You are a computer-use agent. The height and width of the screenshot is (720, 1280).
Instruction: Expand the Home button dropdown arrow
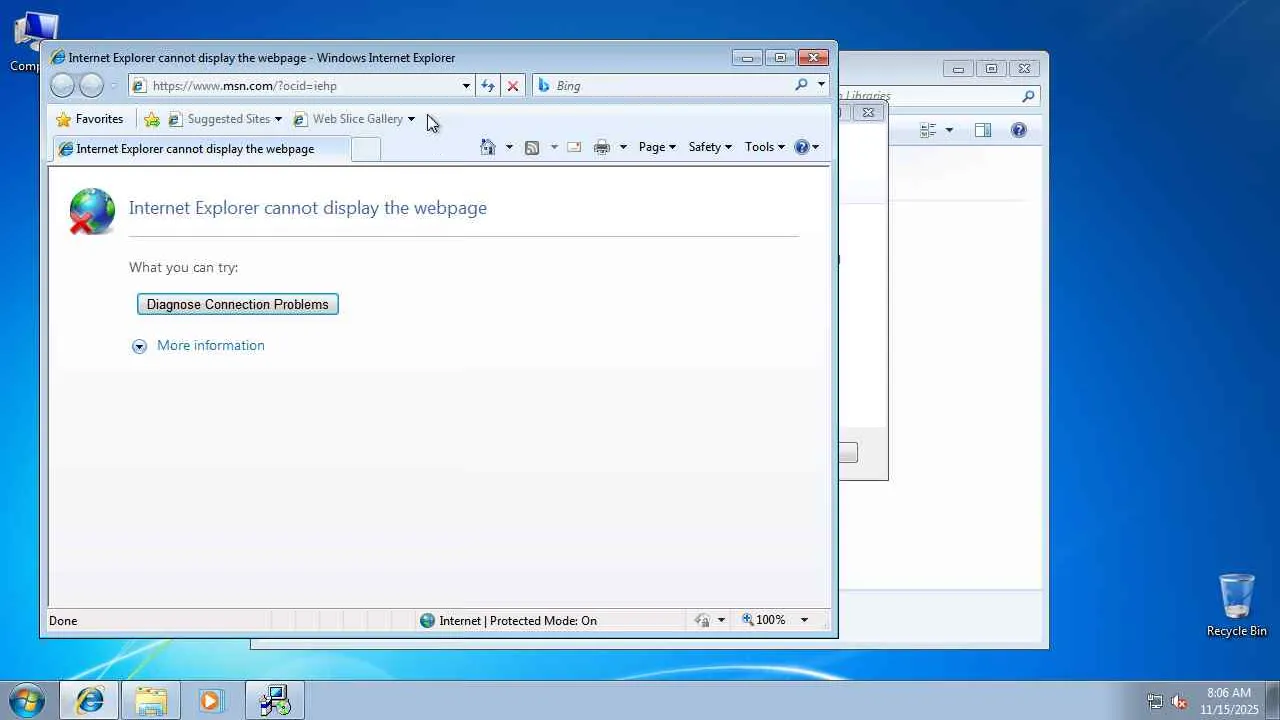509,147
